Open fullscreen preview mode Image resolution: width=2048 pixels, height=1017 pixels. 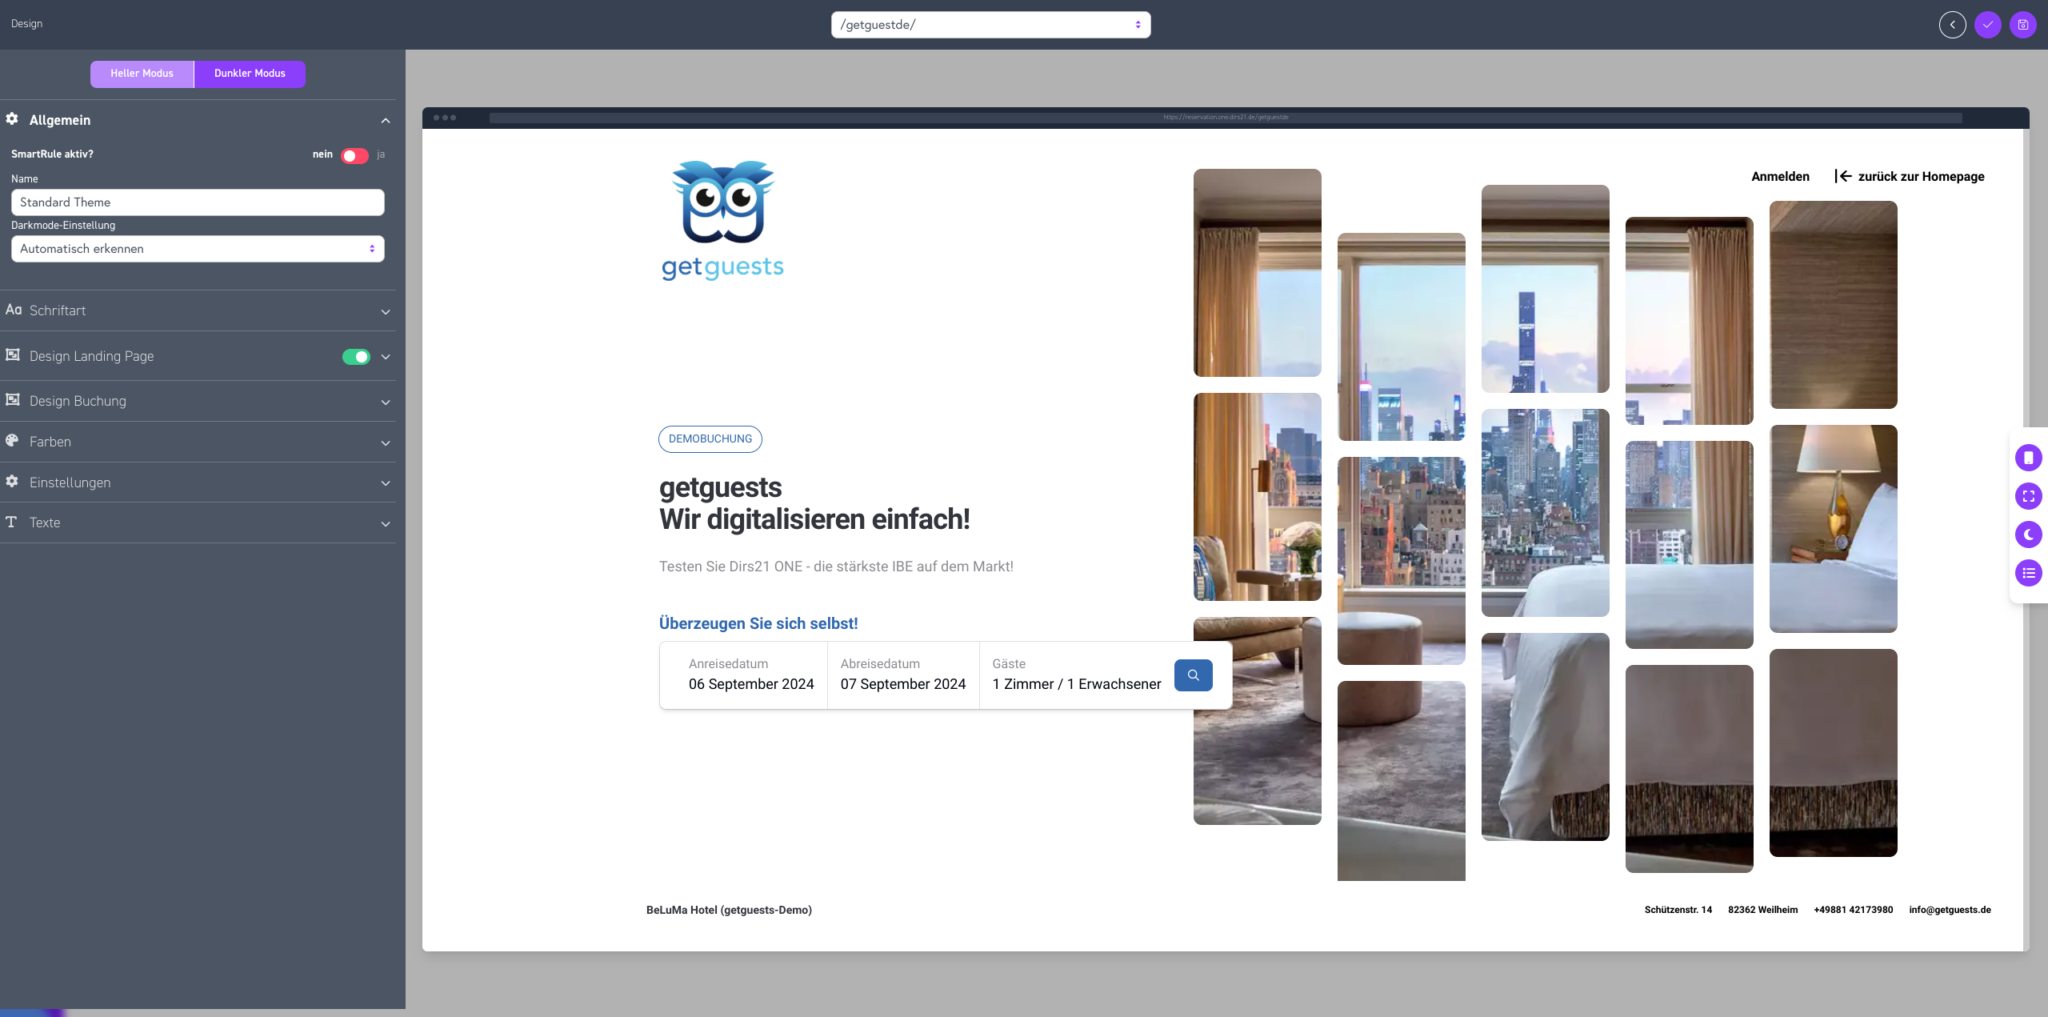2028,496
